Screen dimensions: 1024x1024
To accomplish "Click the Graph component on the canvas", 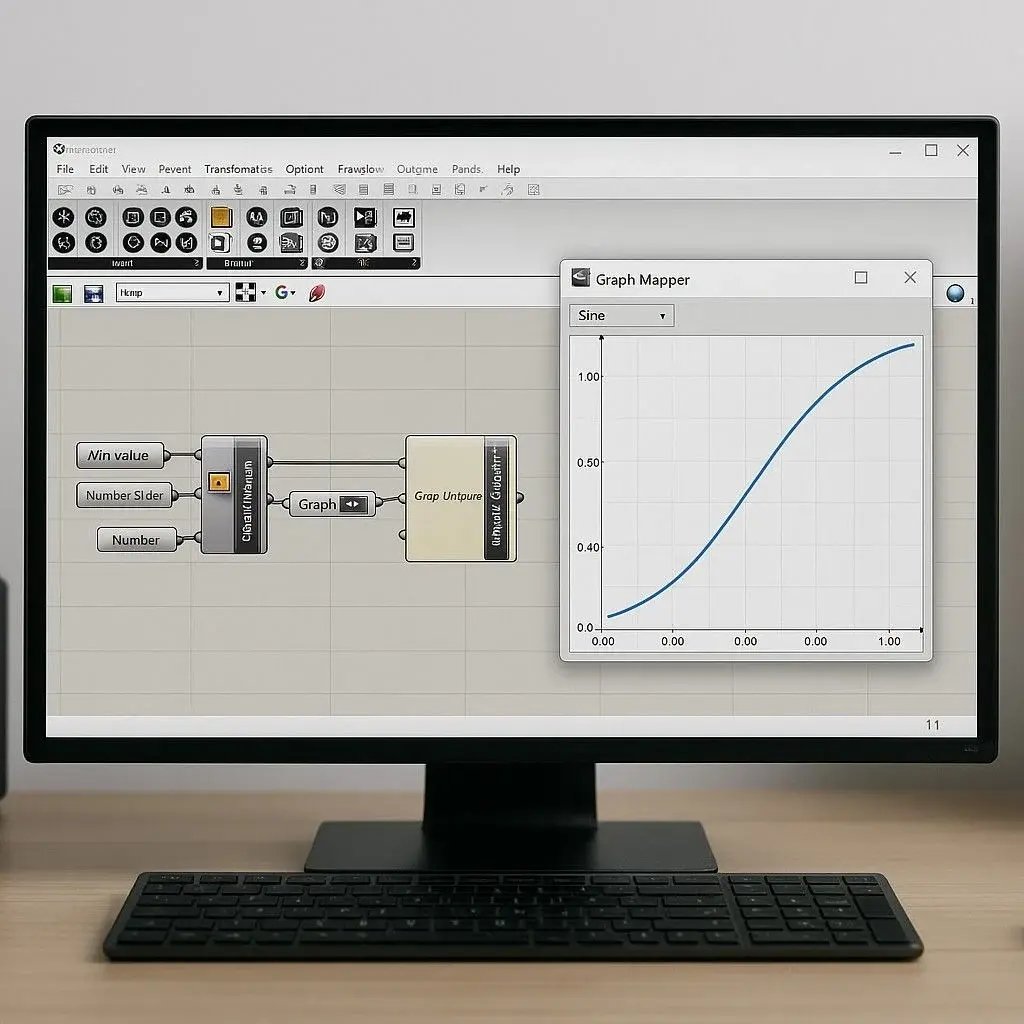I will tap(330, 504).
